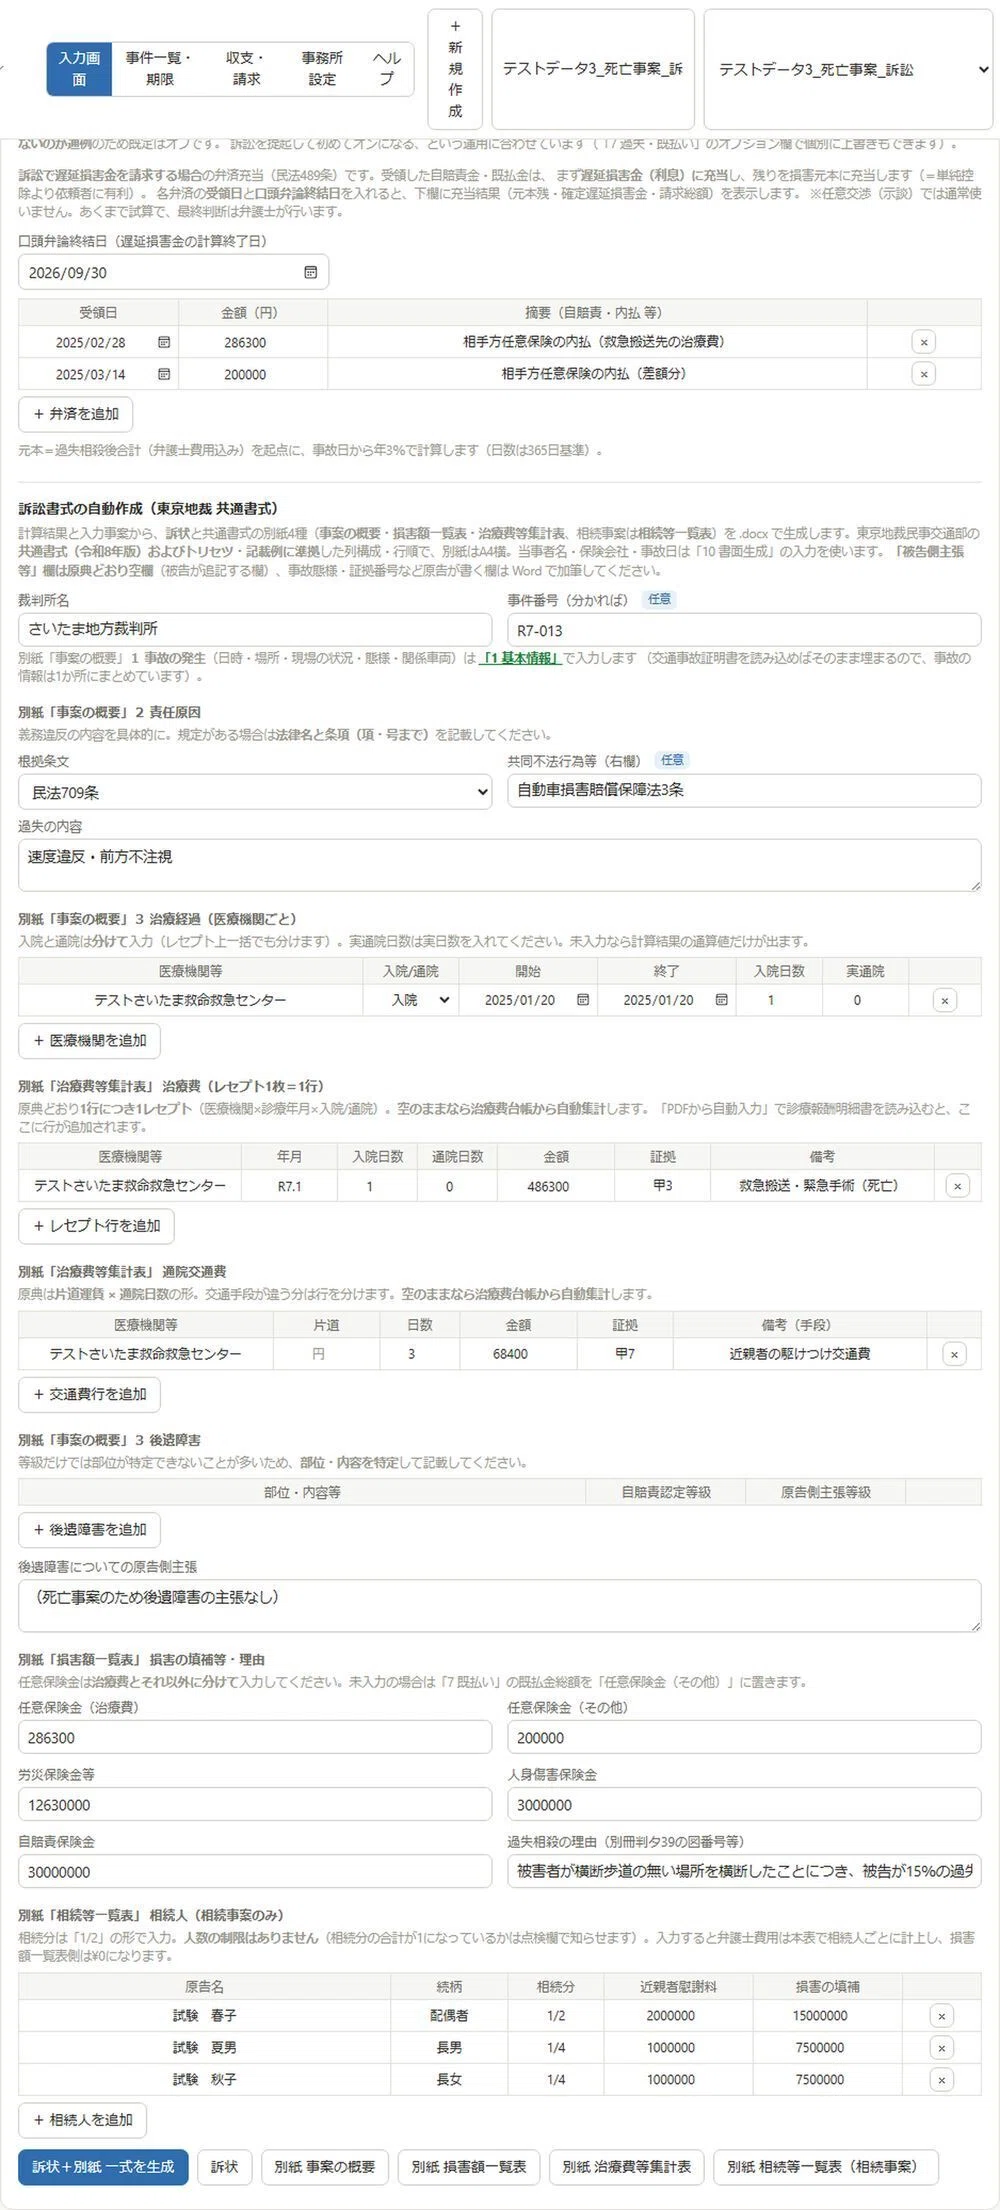Select the 486300 amount cell in receipt table

[x=556, y=1186]
